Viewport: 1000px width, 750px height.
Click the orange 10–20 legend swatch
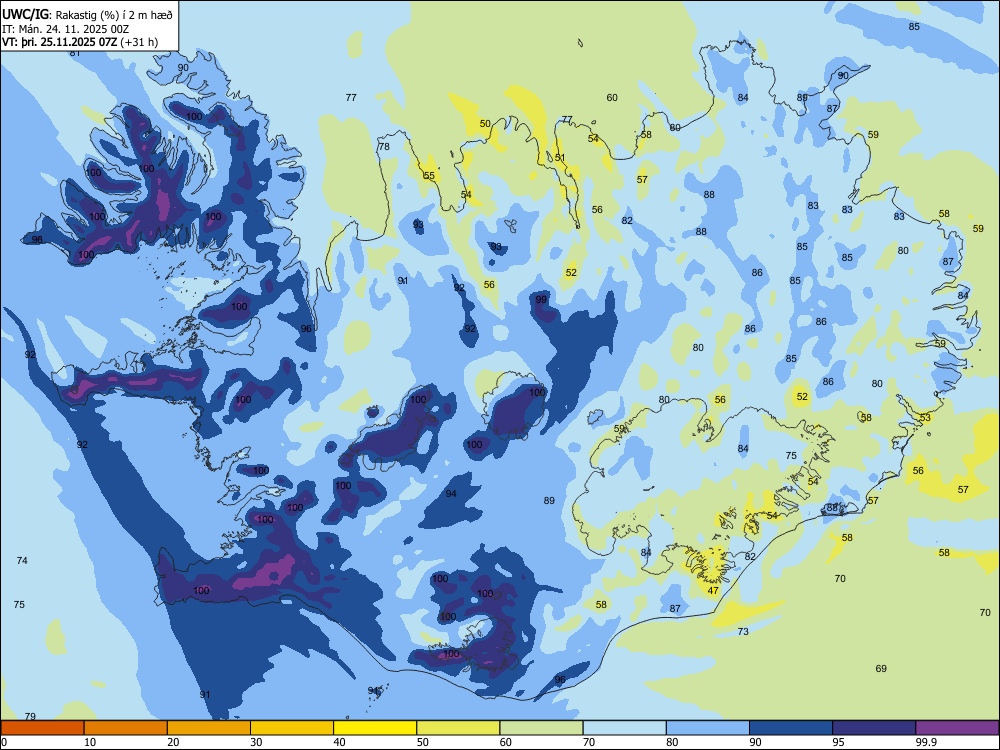(126, 728)
